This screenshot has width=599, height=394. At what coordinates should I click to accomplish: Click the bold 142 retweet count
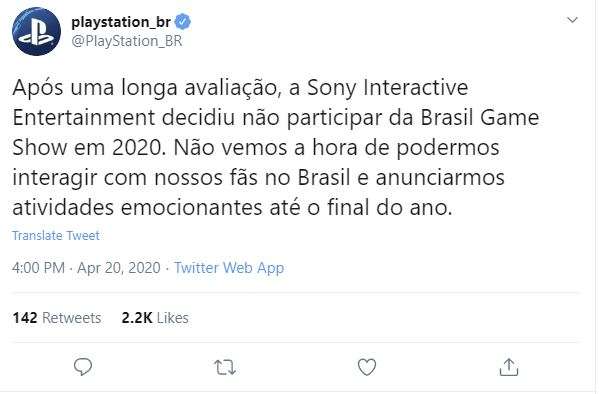25,318
